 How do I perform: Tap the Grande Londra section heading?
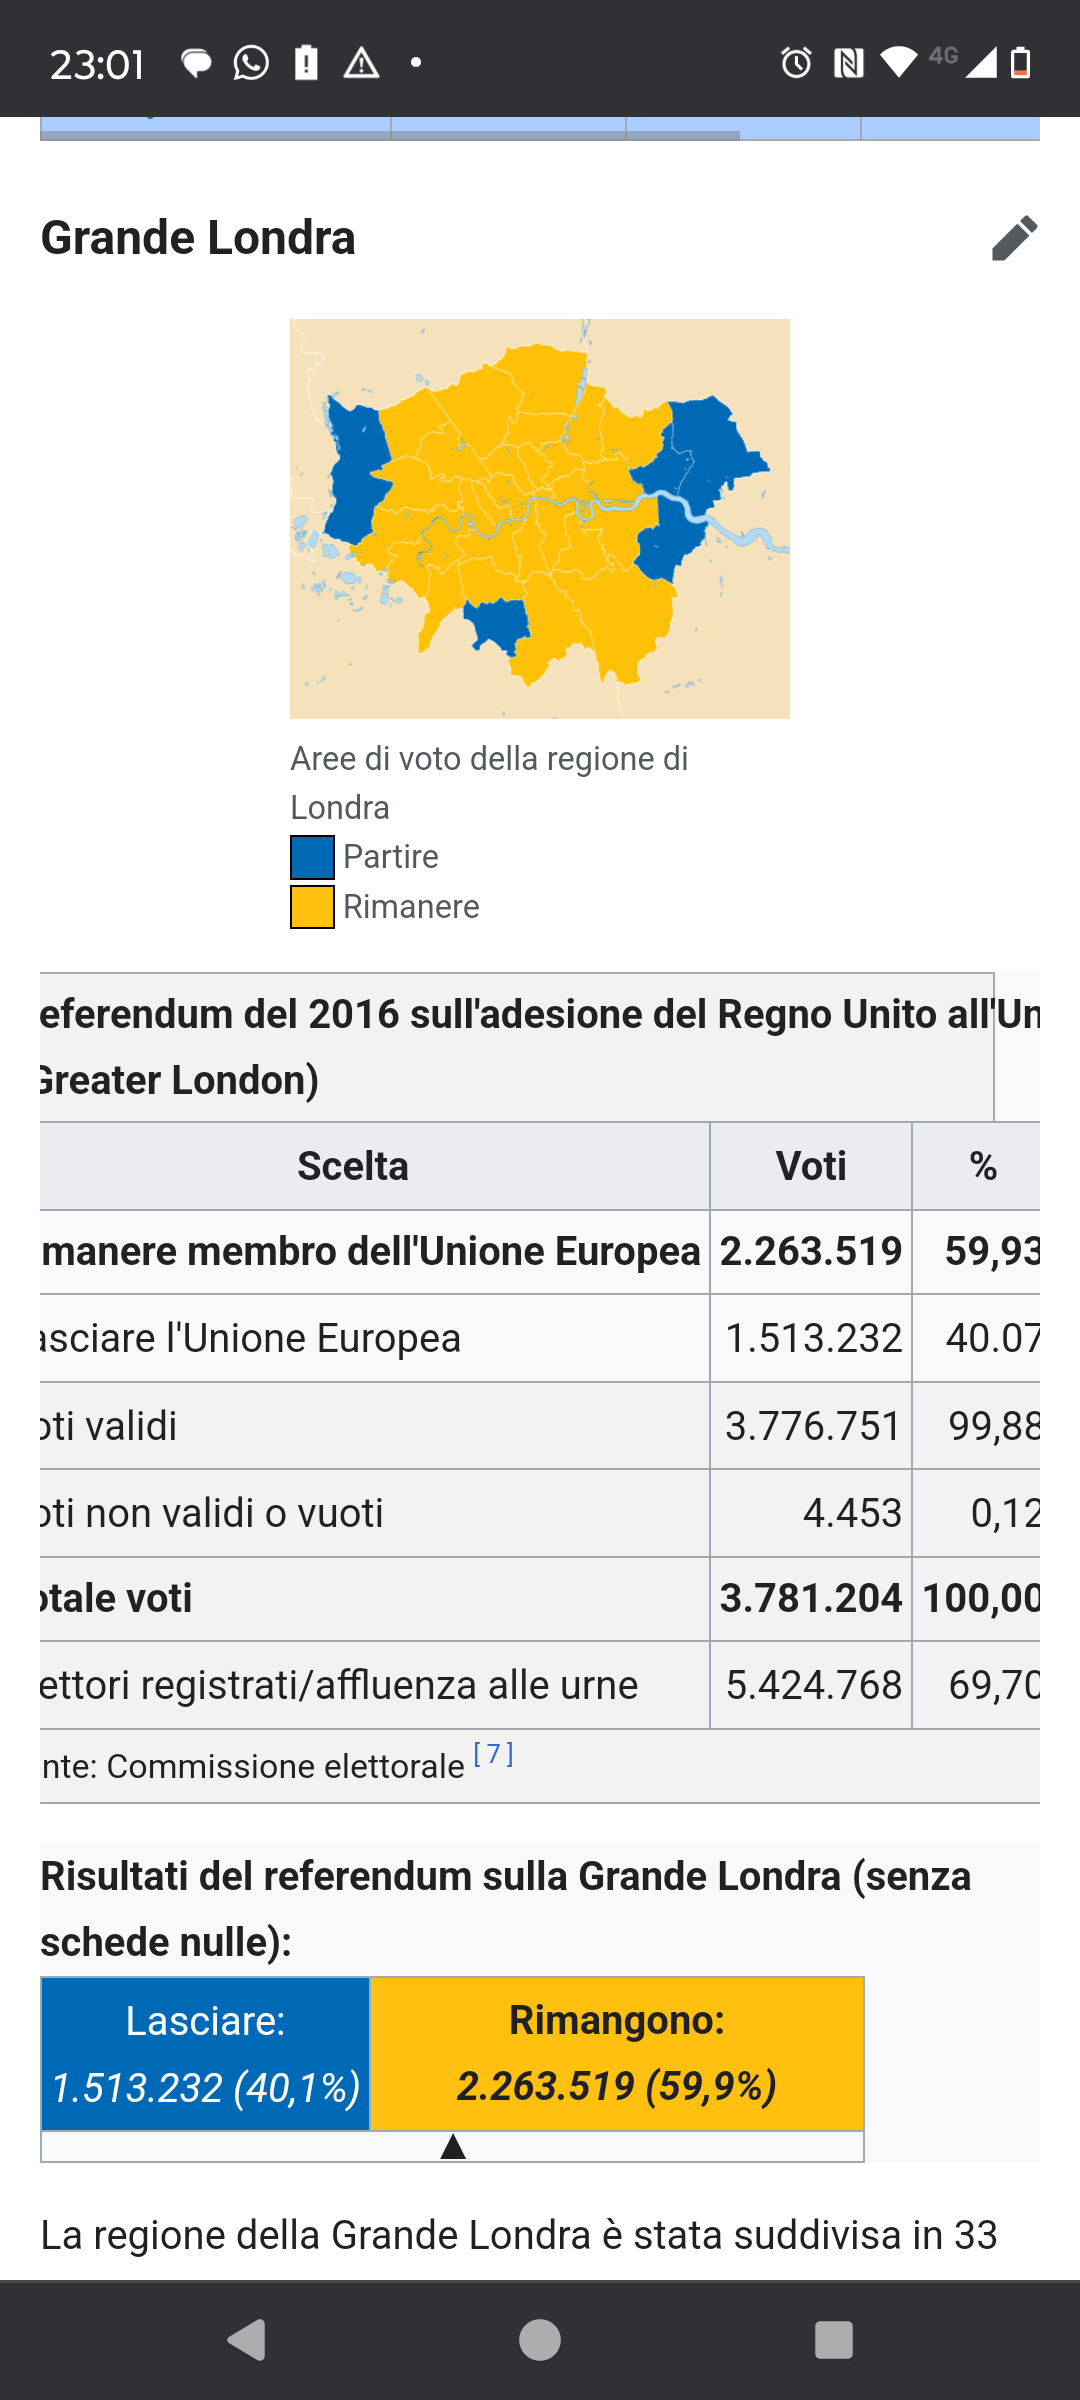click(x=198, y=238)
